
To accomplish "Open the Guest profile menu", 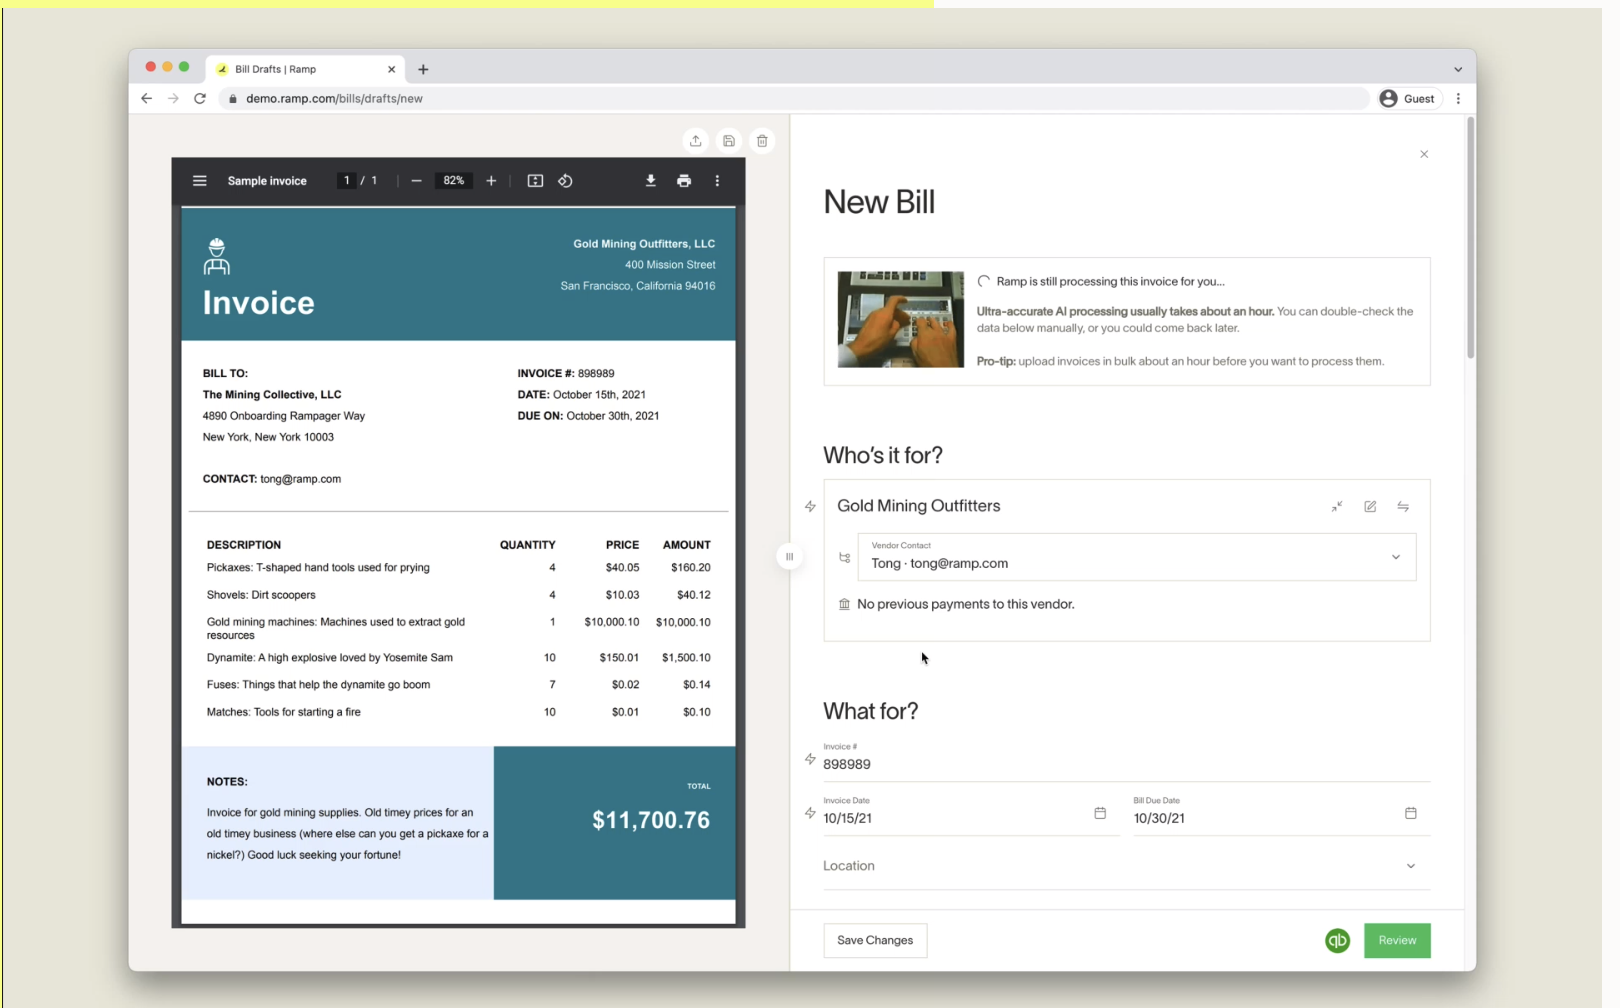I will point(1408,98).
